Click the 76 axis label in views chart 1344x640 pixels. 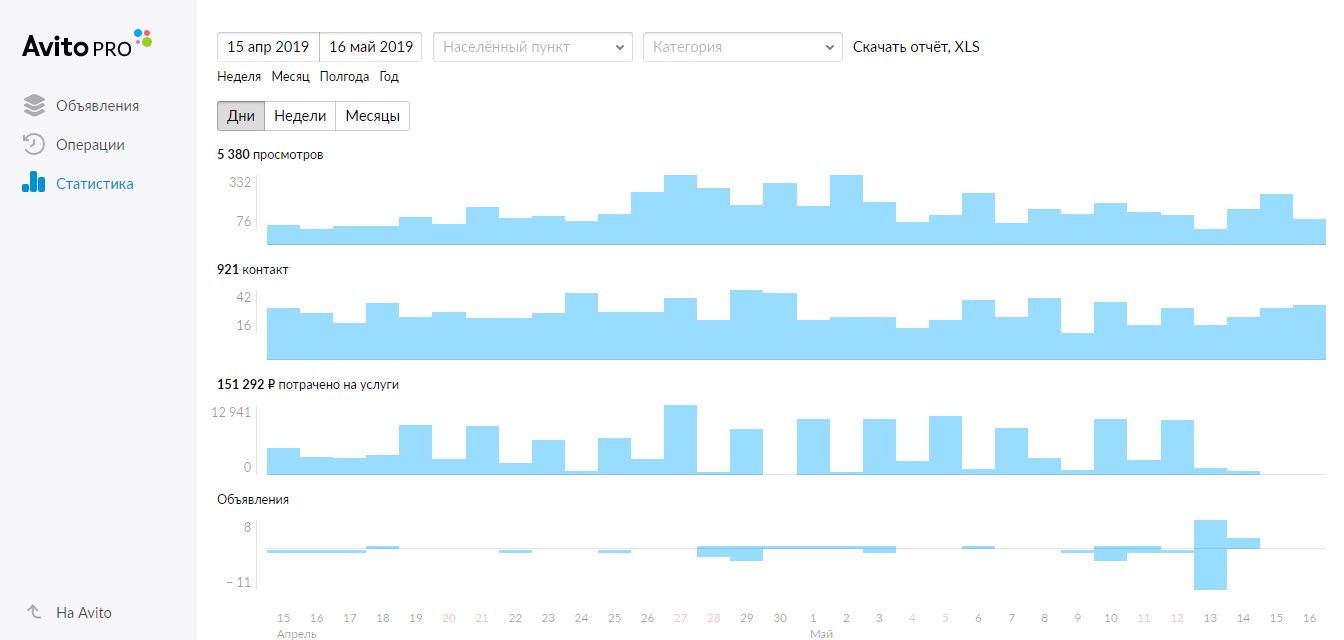click(x=244, y=222)
